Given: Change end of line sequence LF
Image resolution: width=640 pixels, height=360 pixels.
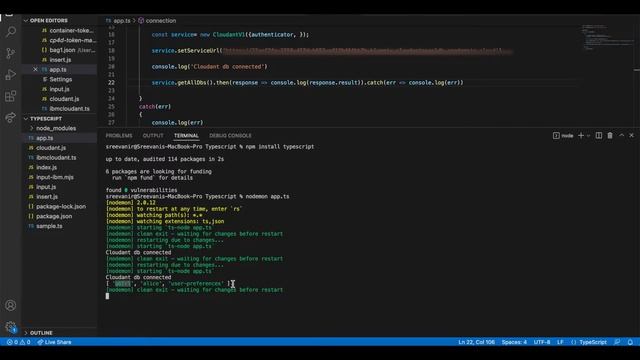Looking at the screenshot, I should pyautogui.click(x=560, y=342).
